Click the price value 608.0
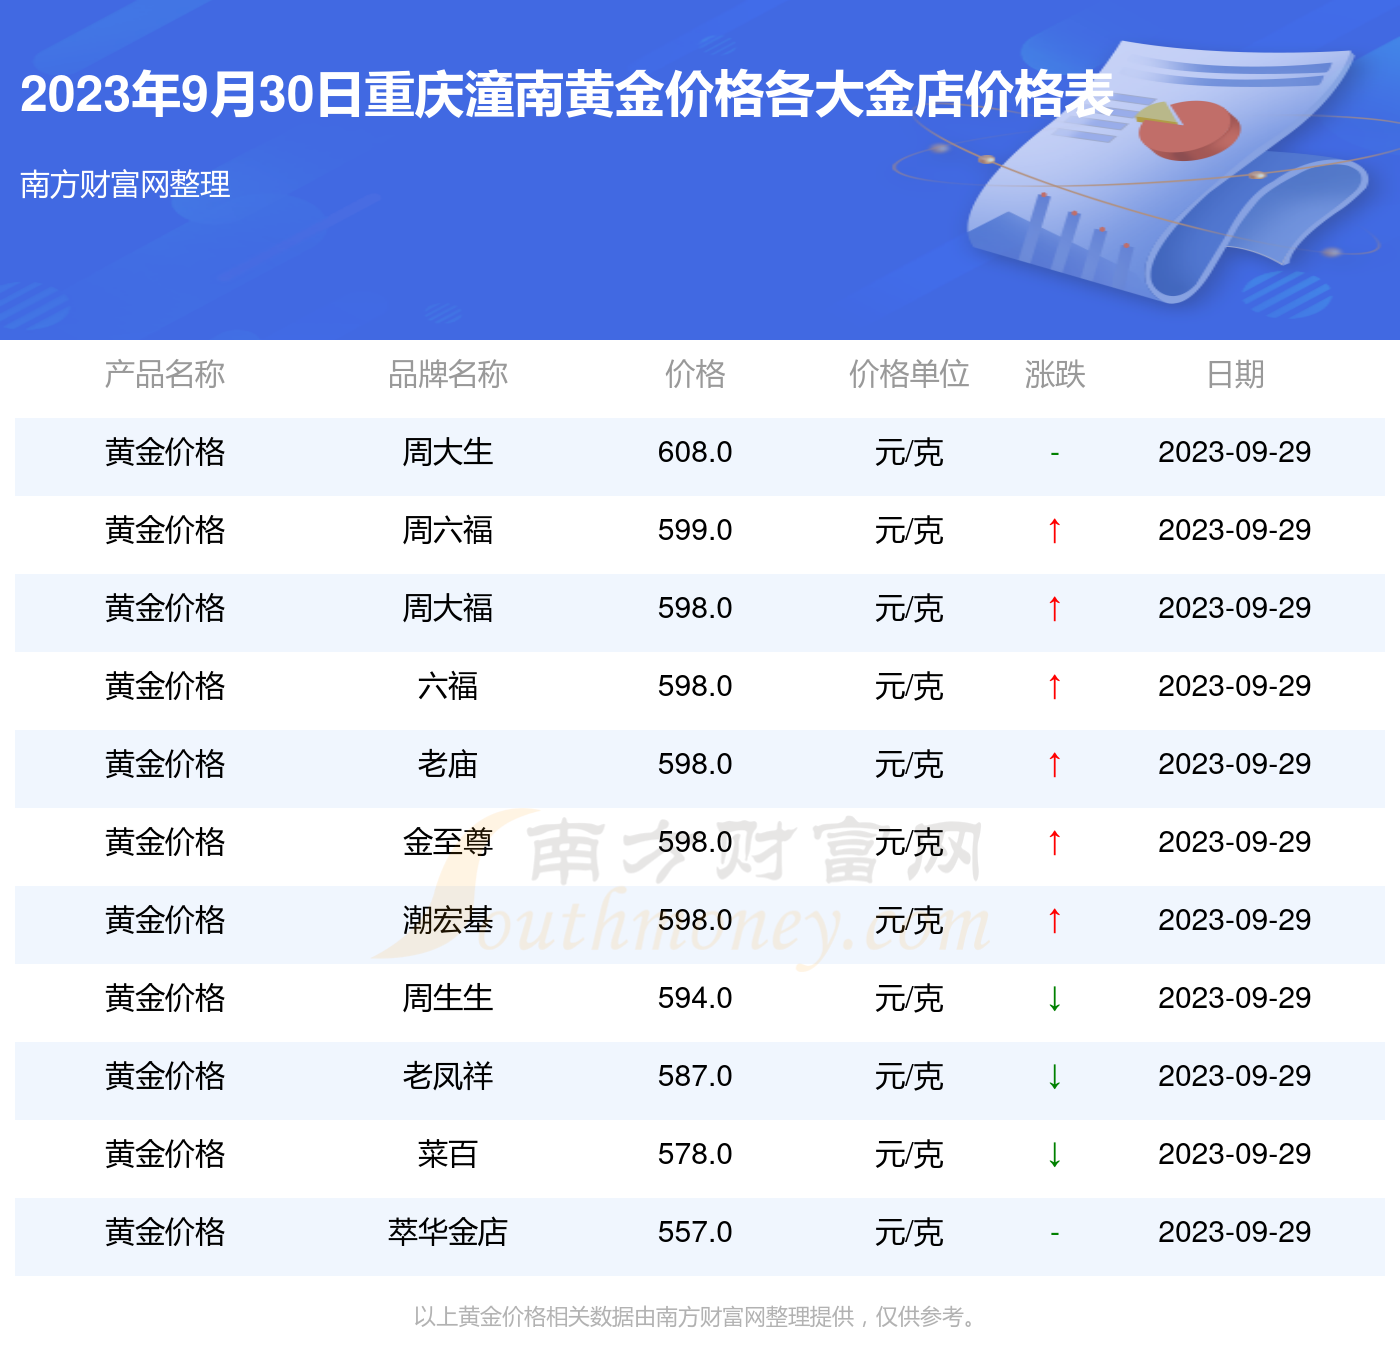 click(695, 452)
